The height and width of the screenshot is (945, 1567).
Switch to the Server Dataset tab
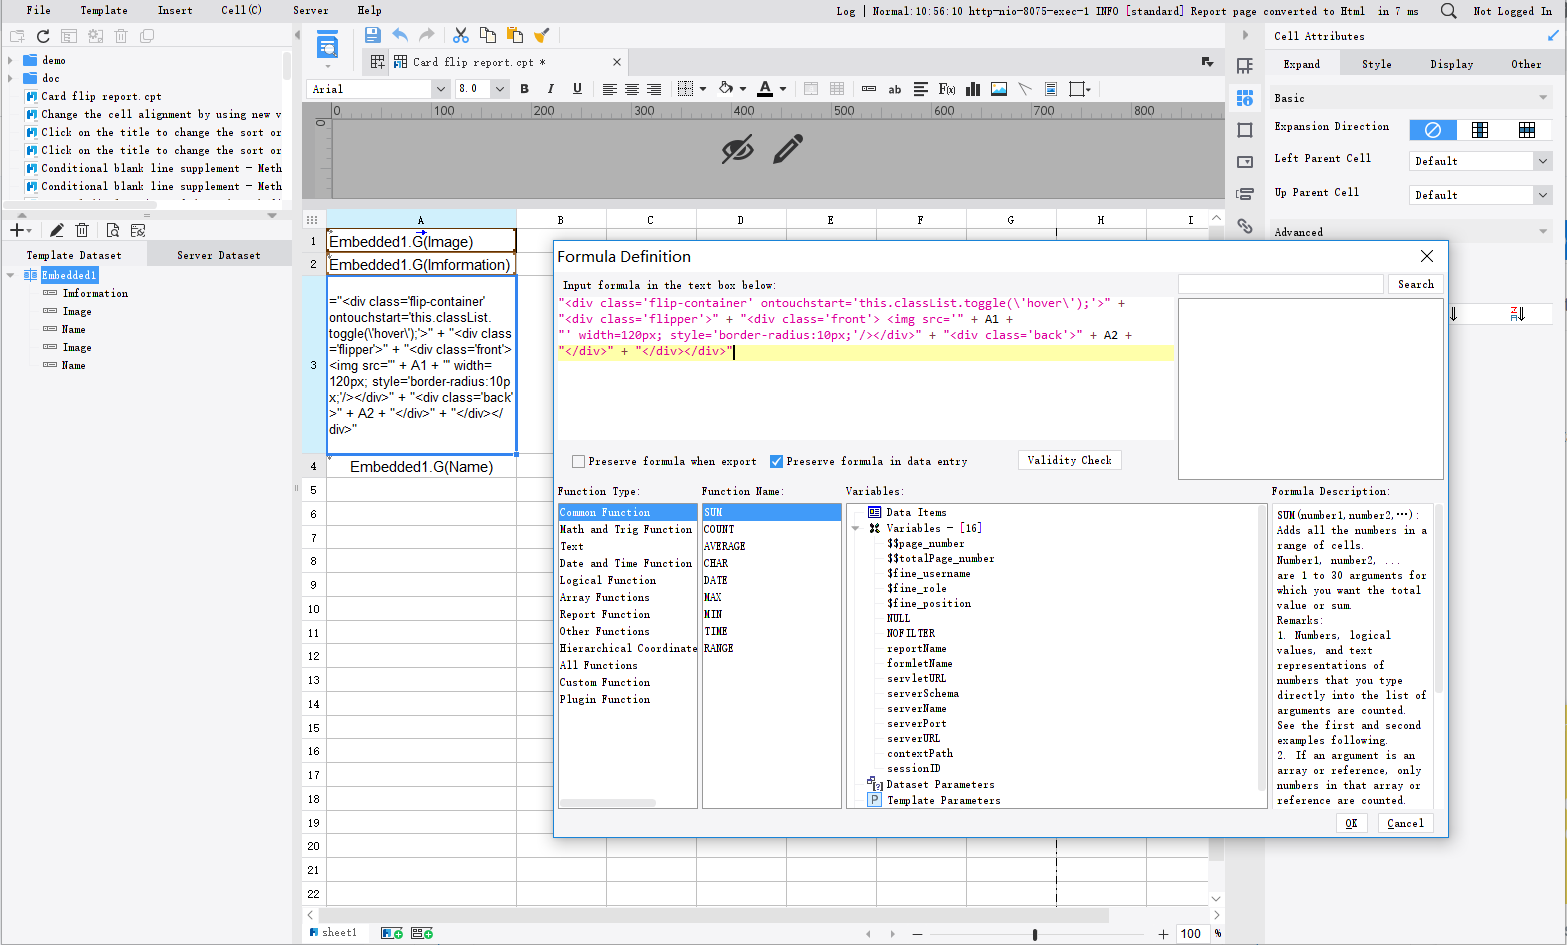pos(218,255)
